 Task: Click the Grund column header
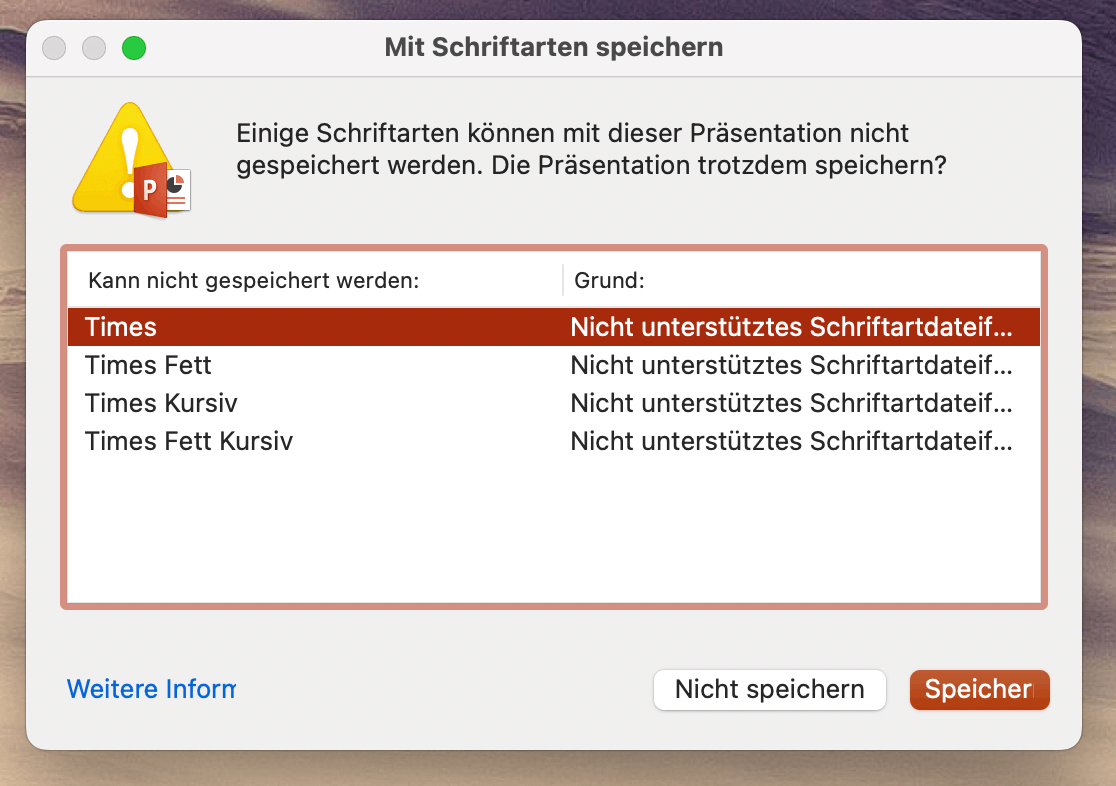tap(609, 281)
